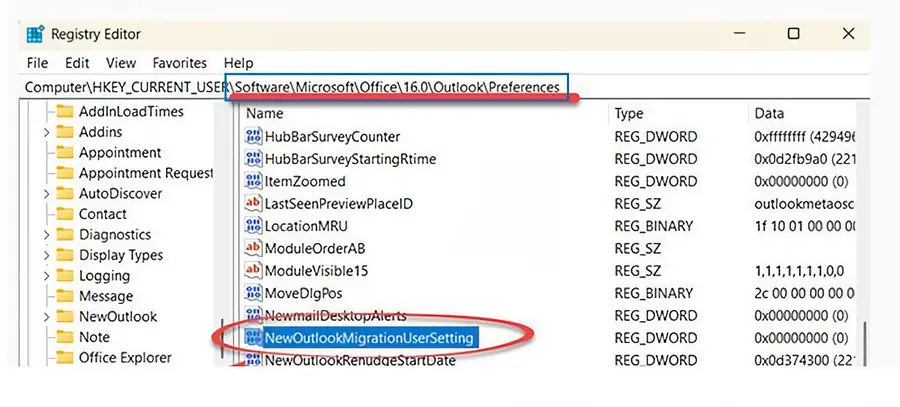Click the DWORD icon of HubBarSurveyCounter
The height and width of the screenshot is (407, 900).
253,137
